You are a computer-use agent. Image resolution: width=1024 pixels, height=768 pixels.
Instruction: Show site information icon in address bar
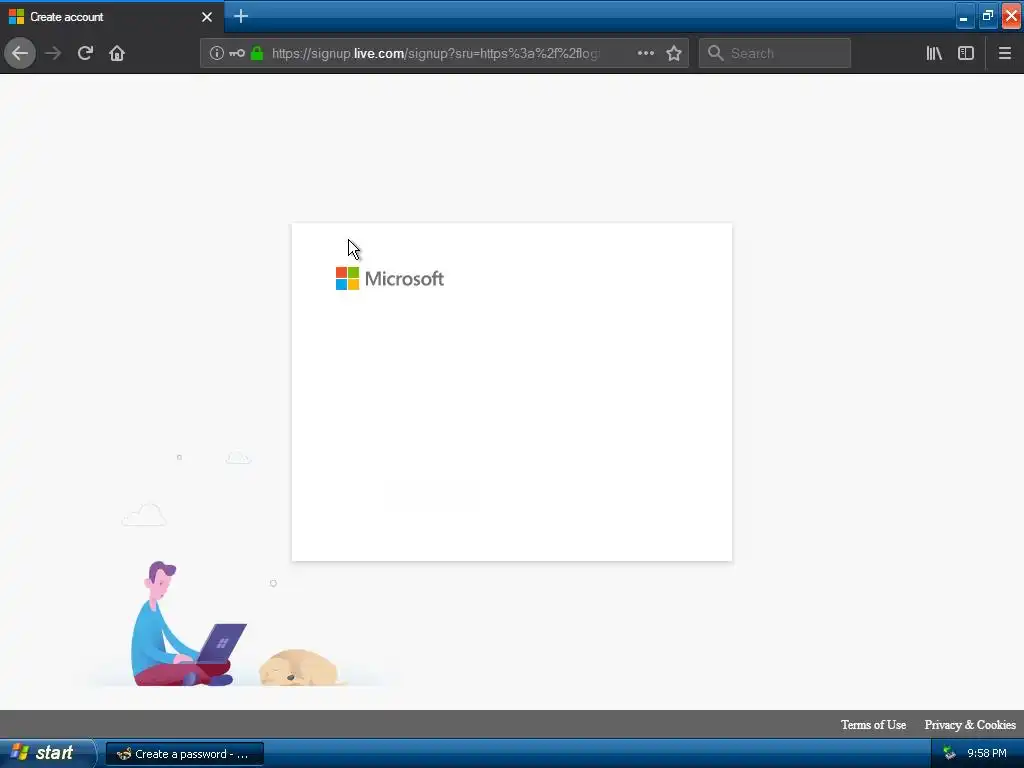point(216,53)
